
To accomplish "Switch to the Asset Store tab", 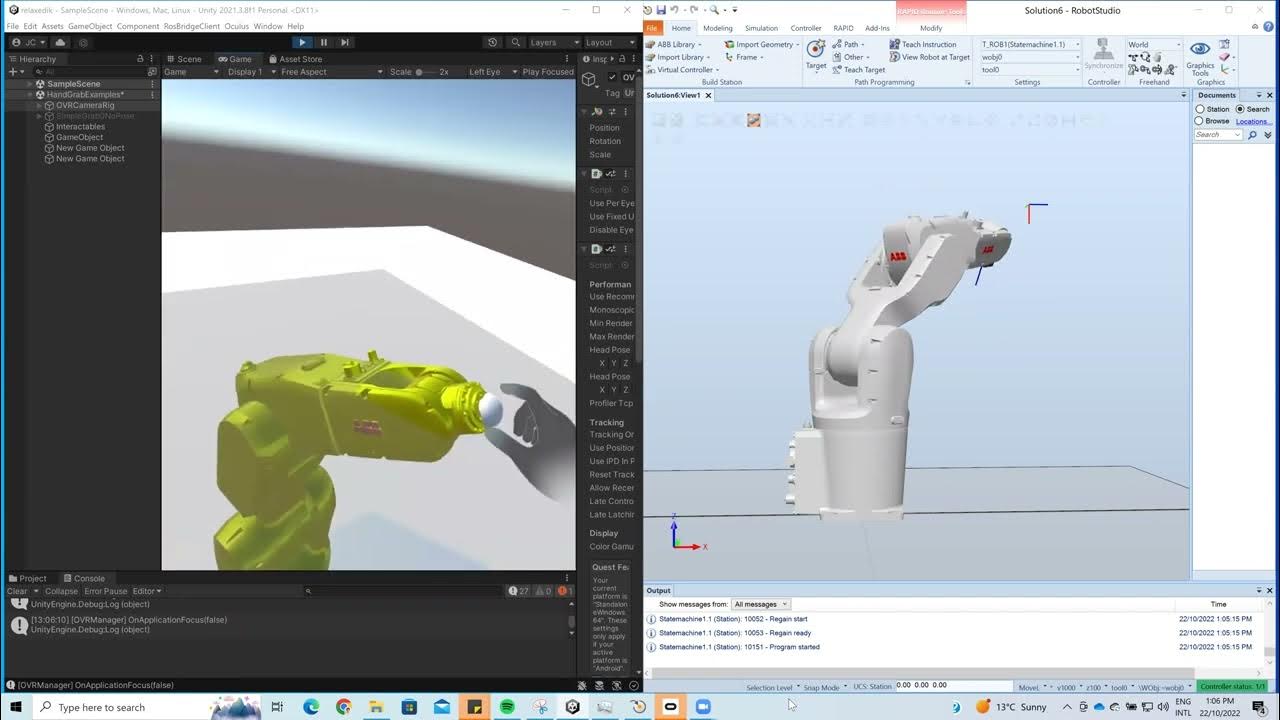I will [295, 59].
